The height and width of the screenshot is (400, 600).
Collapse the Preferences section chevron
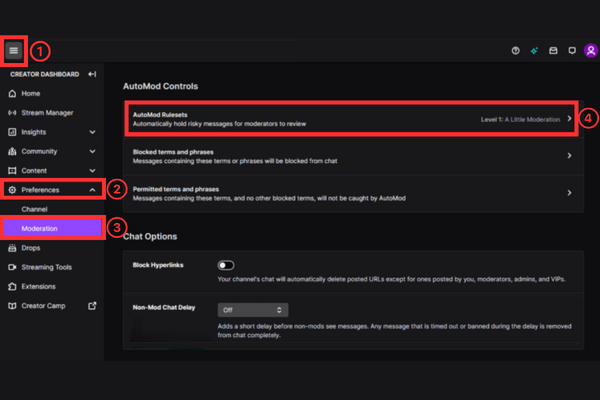[92, 190]
